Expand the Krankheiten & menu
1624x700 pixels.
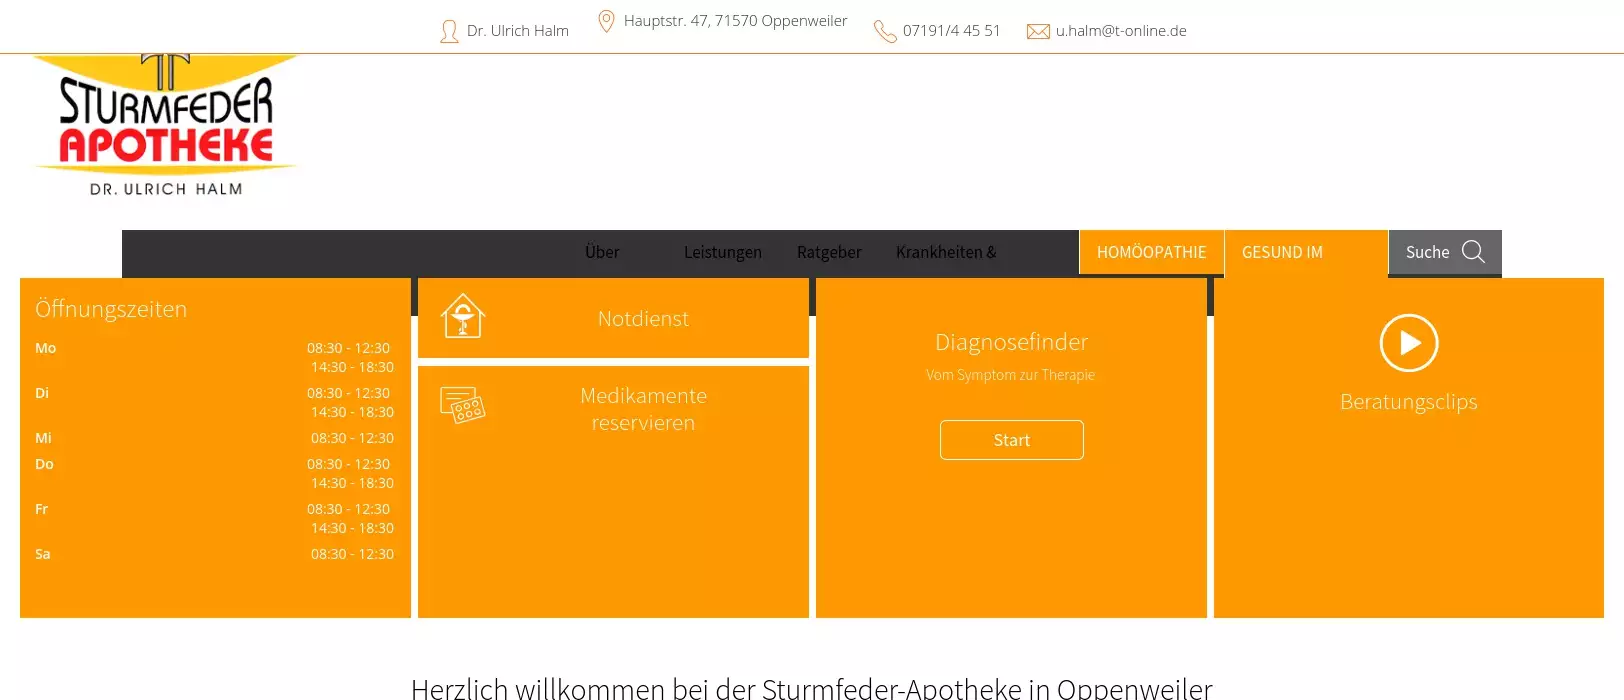click(946, 252)
